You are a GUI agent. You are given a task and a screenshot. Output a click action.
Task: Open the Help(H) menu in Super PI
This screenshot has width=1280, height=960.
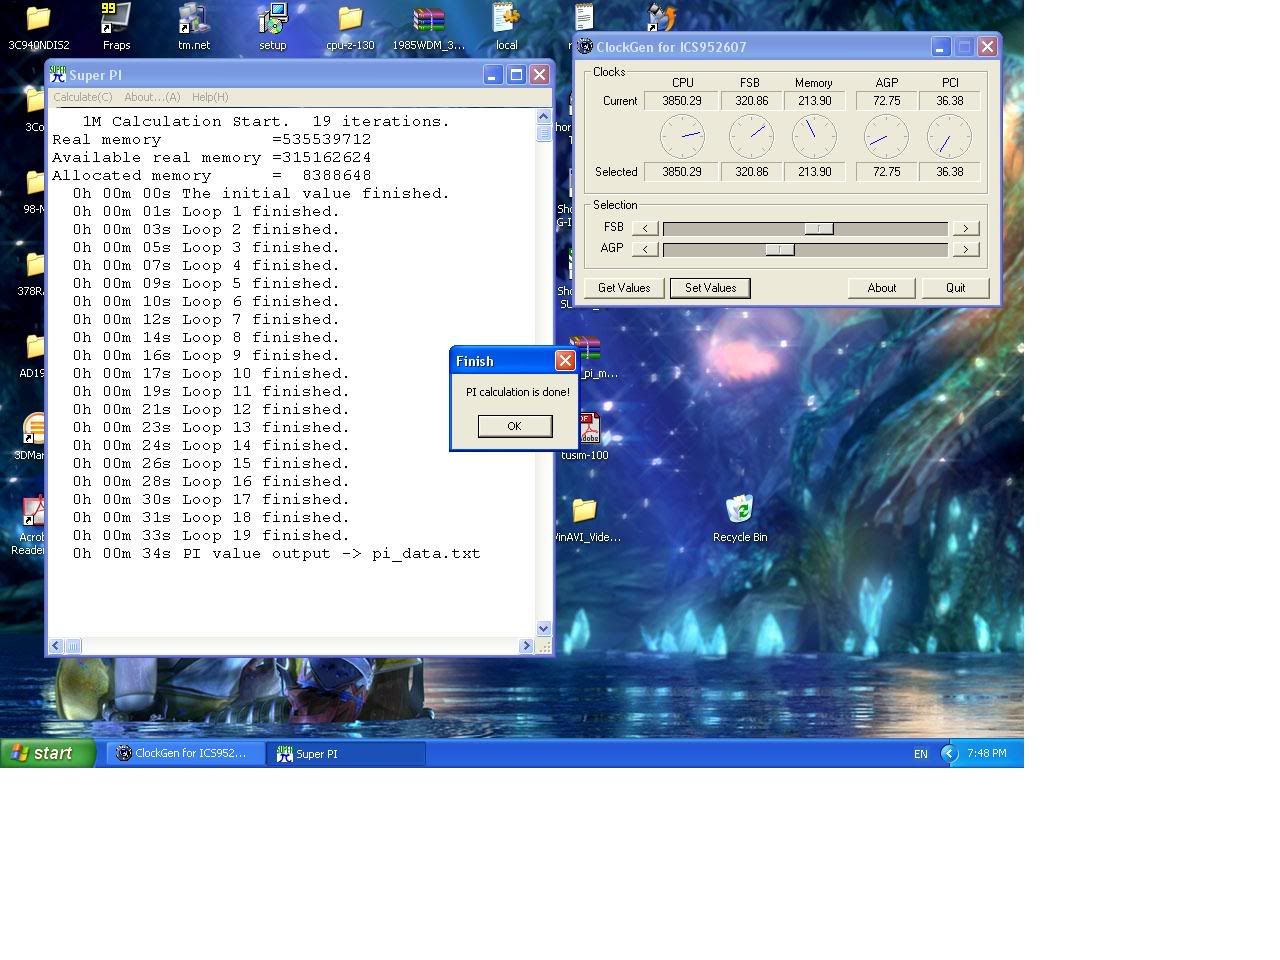click(x=210, y=97)
